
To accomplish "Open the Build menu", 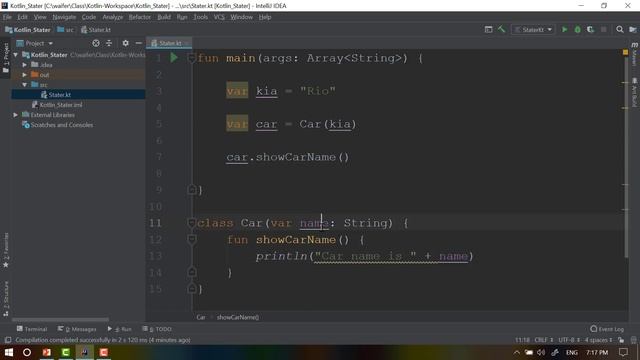I will tap(164, 17).
